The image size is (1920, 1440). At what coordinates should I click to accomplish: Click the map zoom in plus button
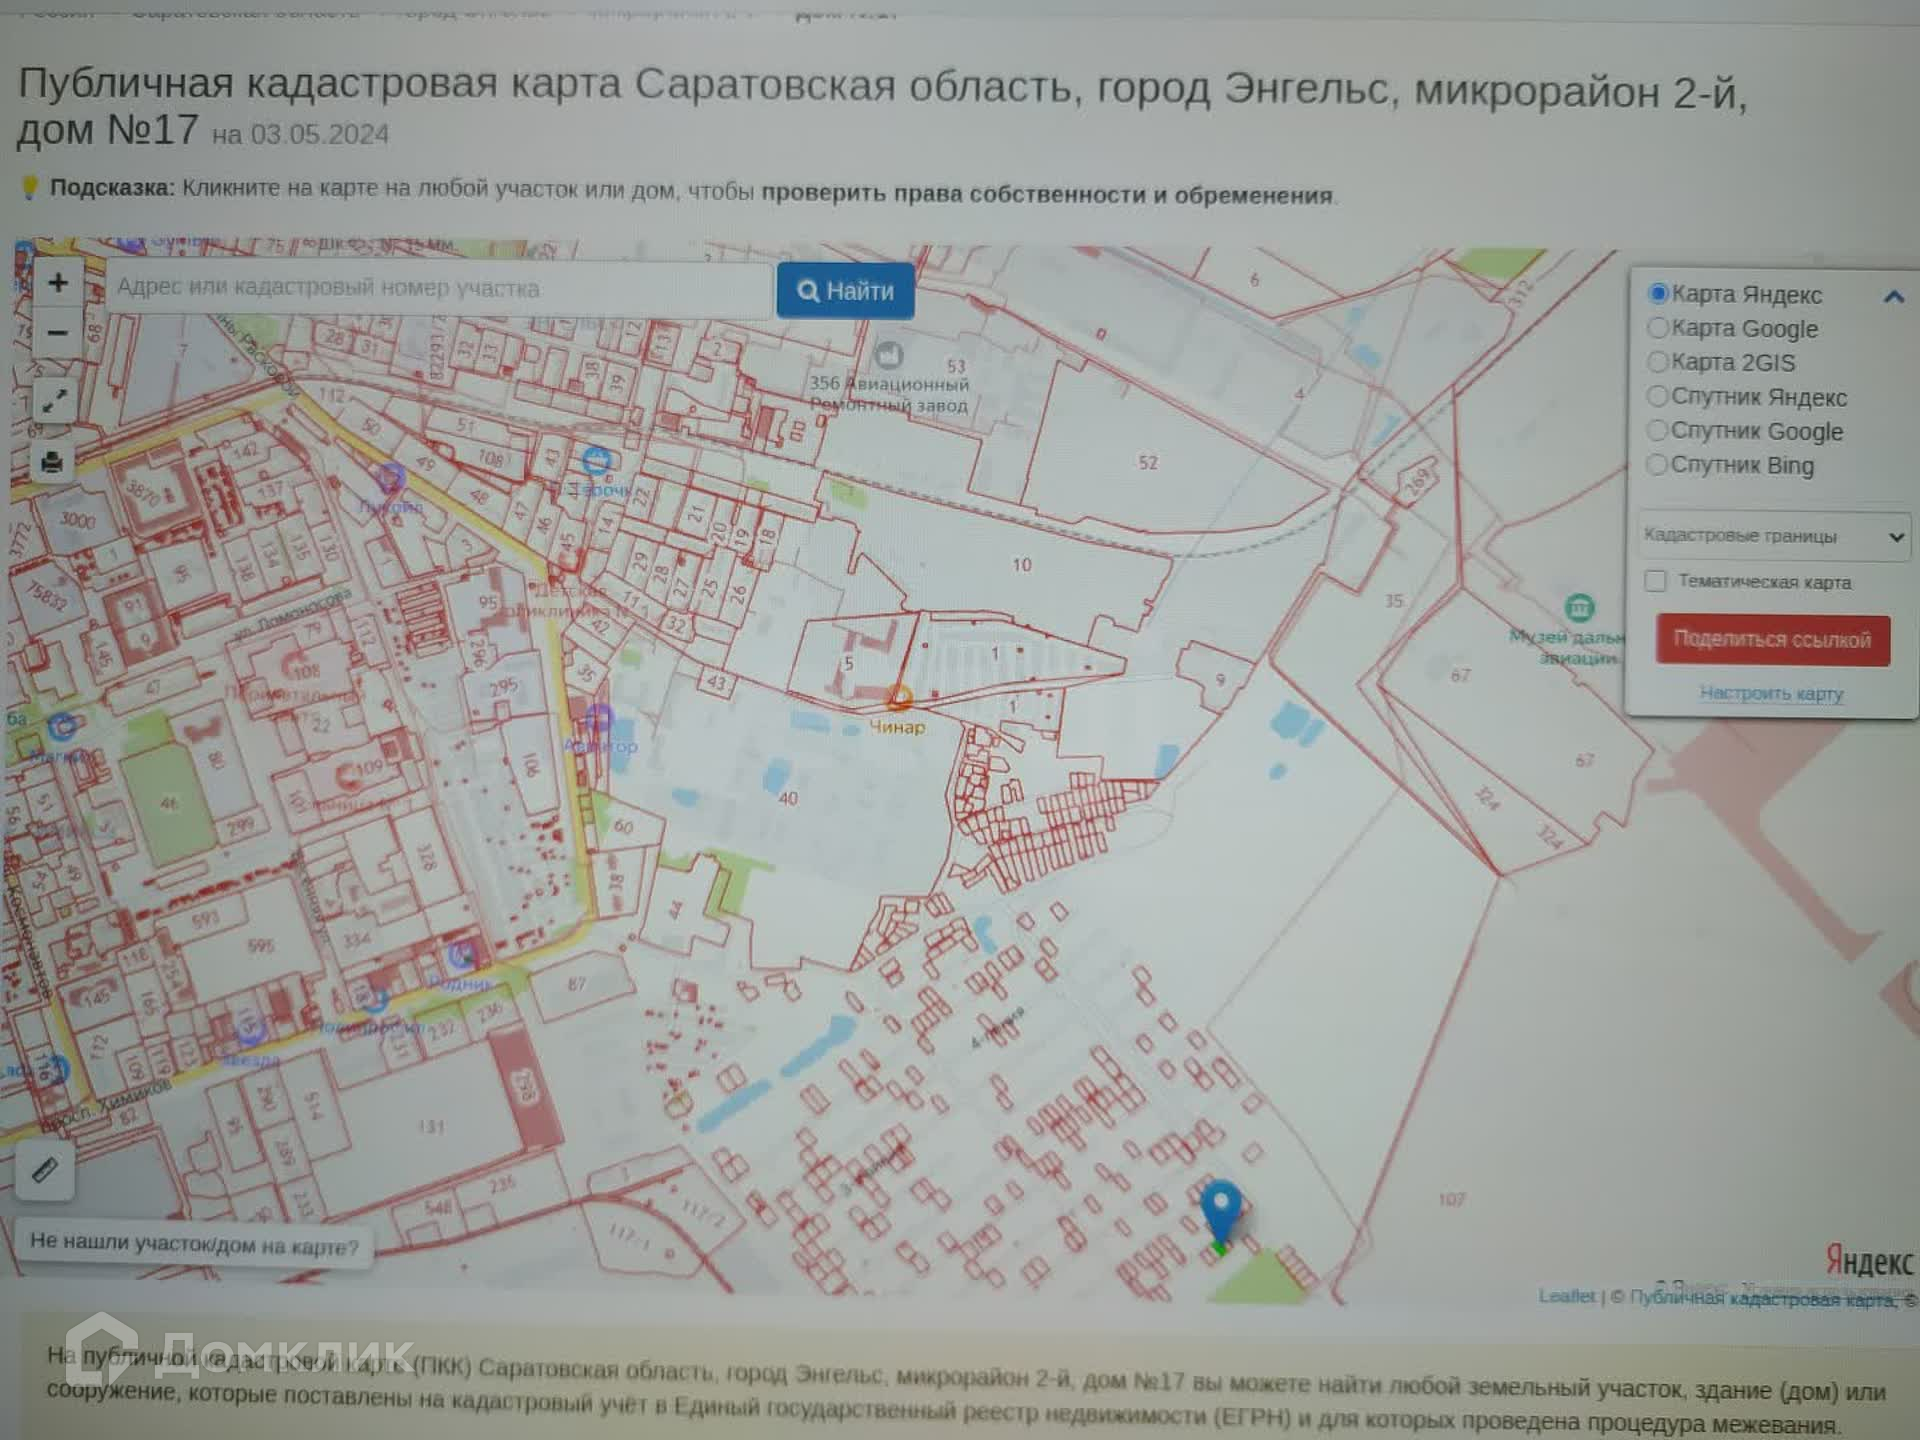click(x=57, y=283)
